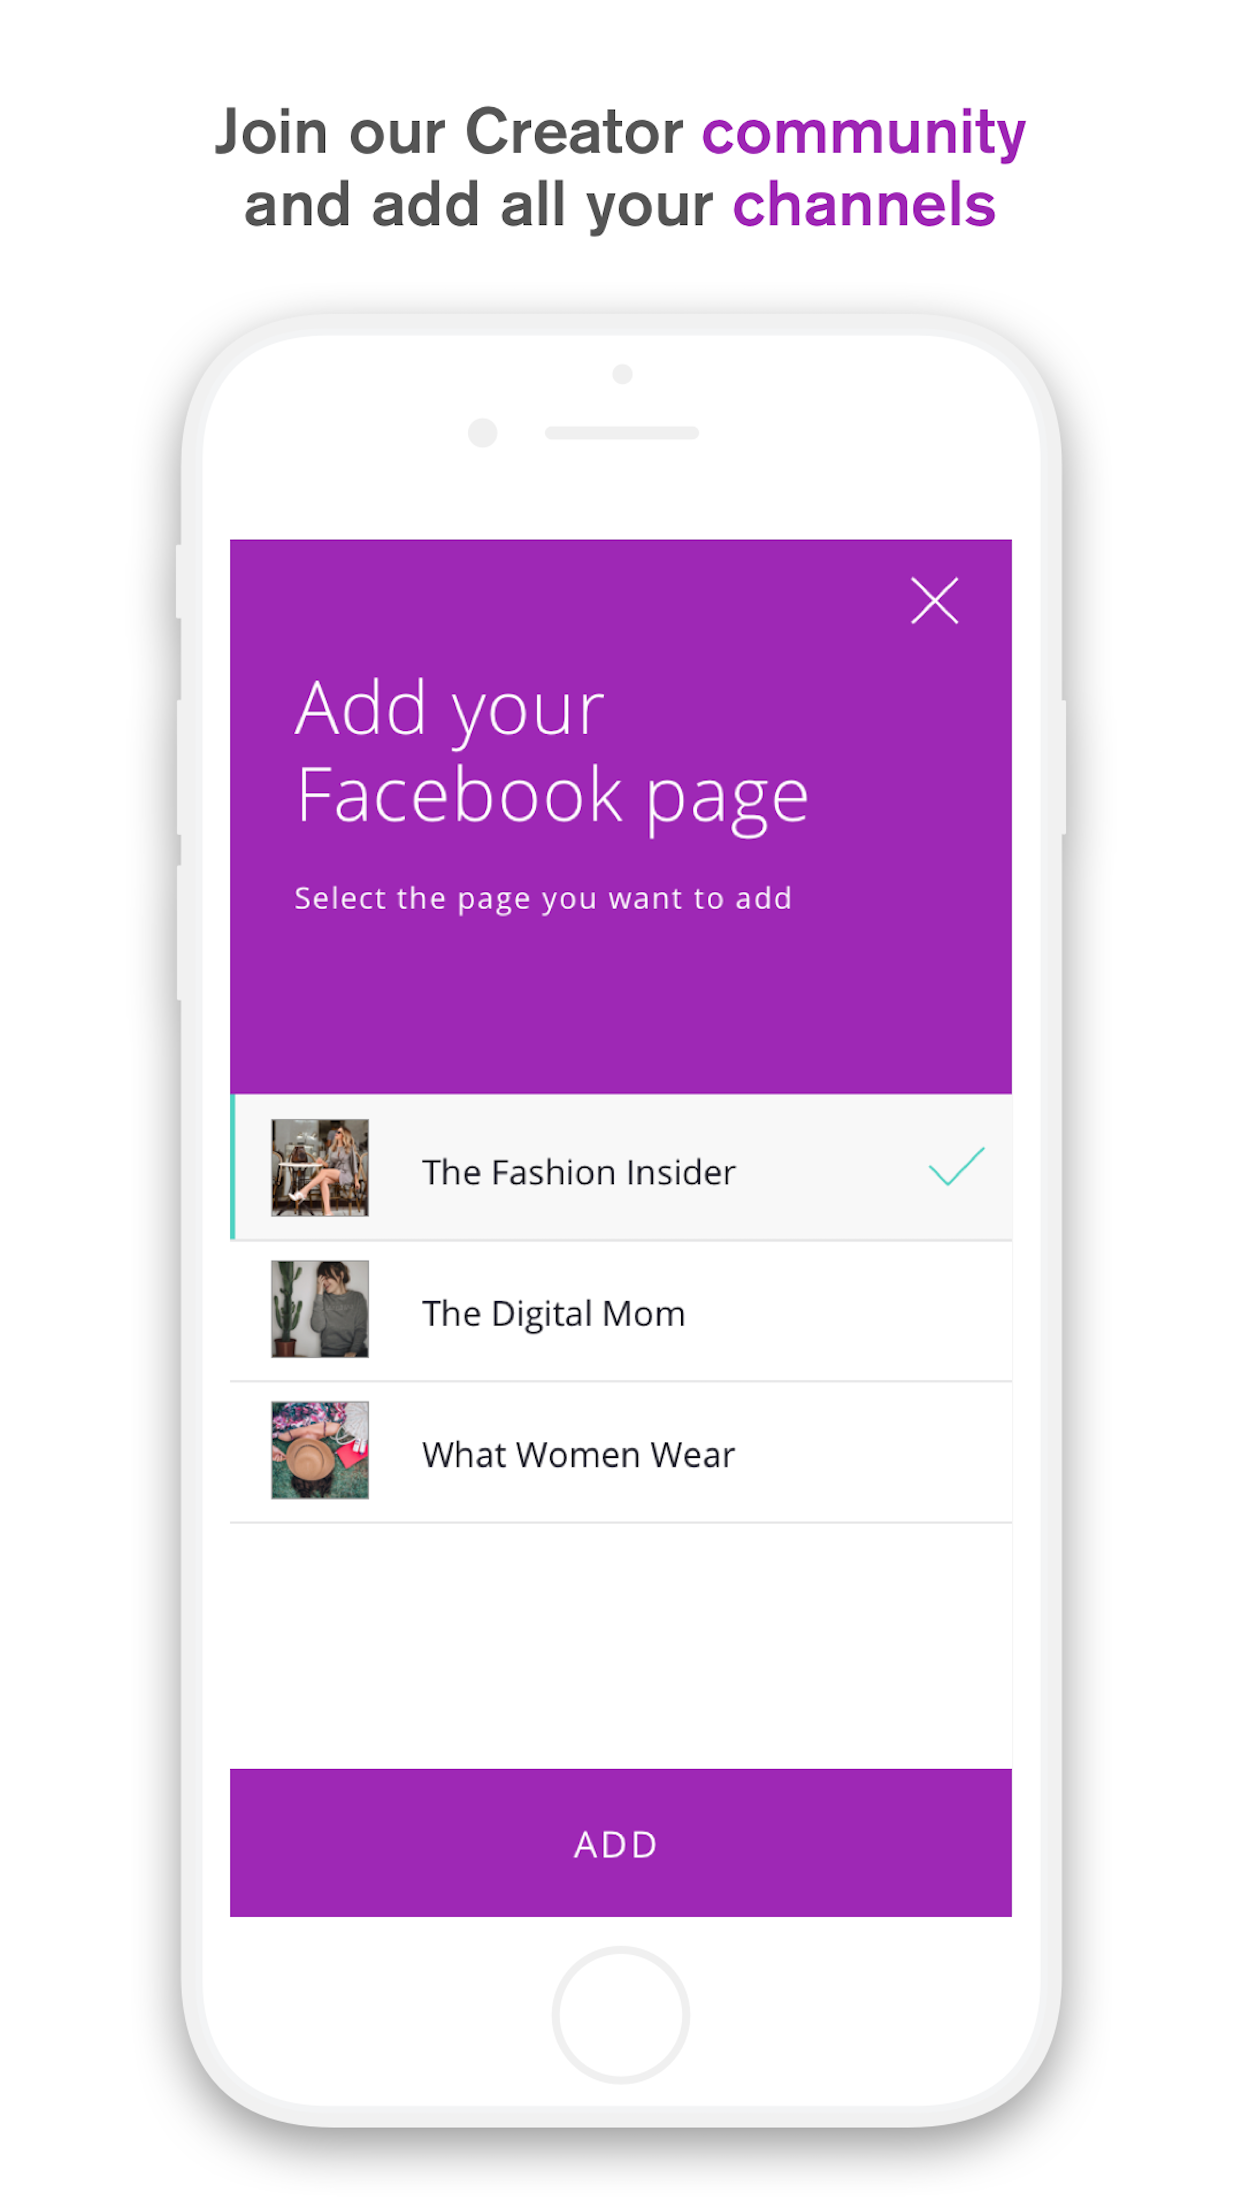Image resolution: width=1242 pixels, height=2208 pixels.
Task: Tap the purple ADD button
Action: (x=621, y=1843)
